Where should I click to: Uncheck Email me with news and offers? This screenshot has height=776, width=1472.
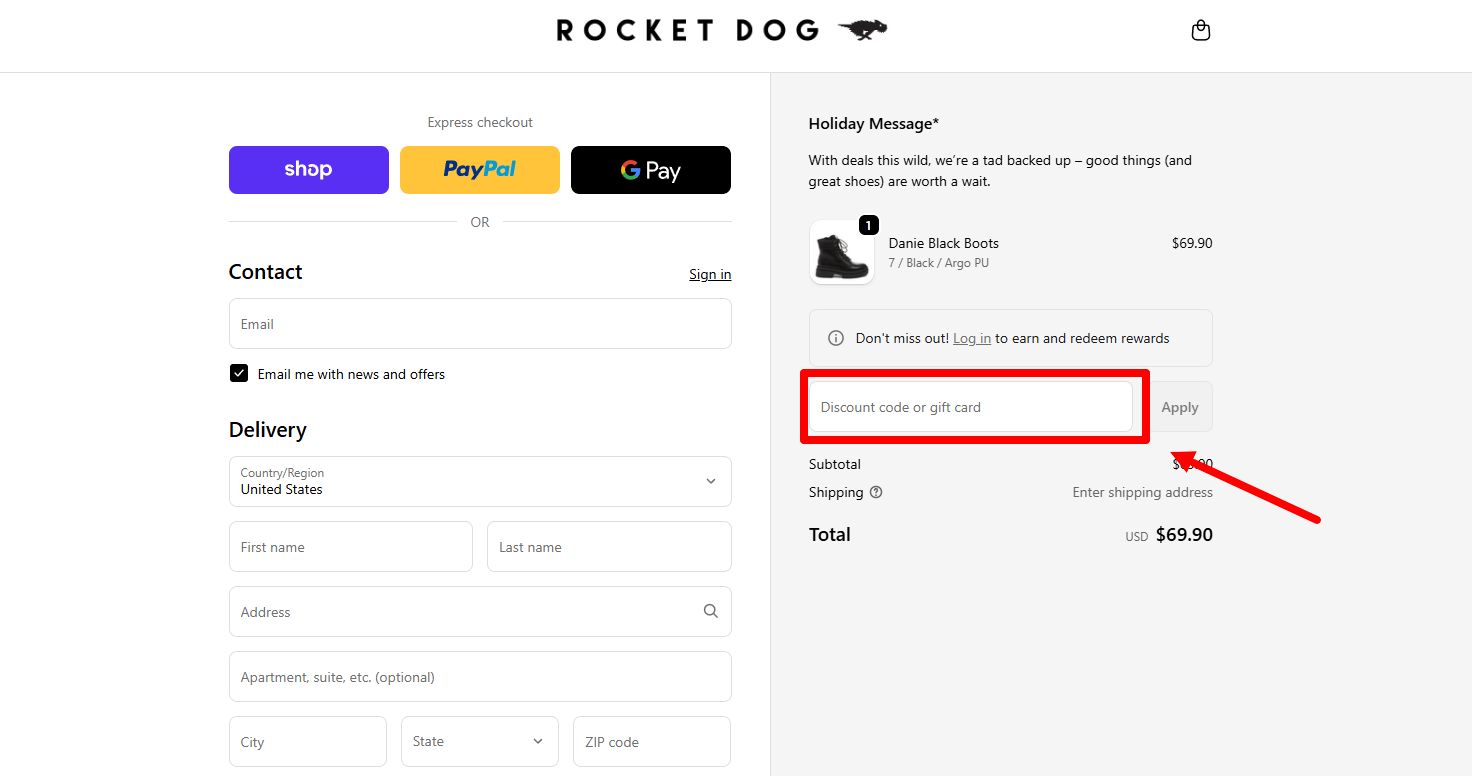(x=239, y=373)
